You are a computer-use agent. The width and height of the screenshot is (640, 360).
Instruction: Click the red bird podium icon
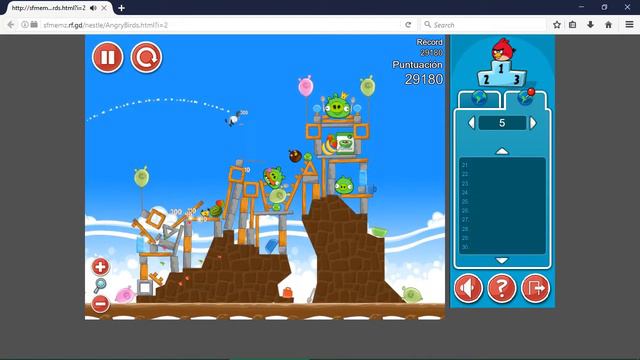point(502,61)
